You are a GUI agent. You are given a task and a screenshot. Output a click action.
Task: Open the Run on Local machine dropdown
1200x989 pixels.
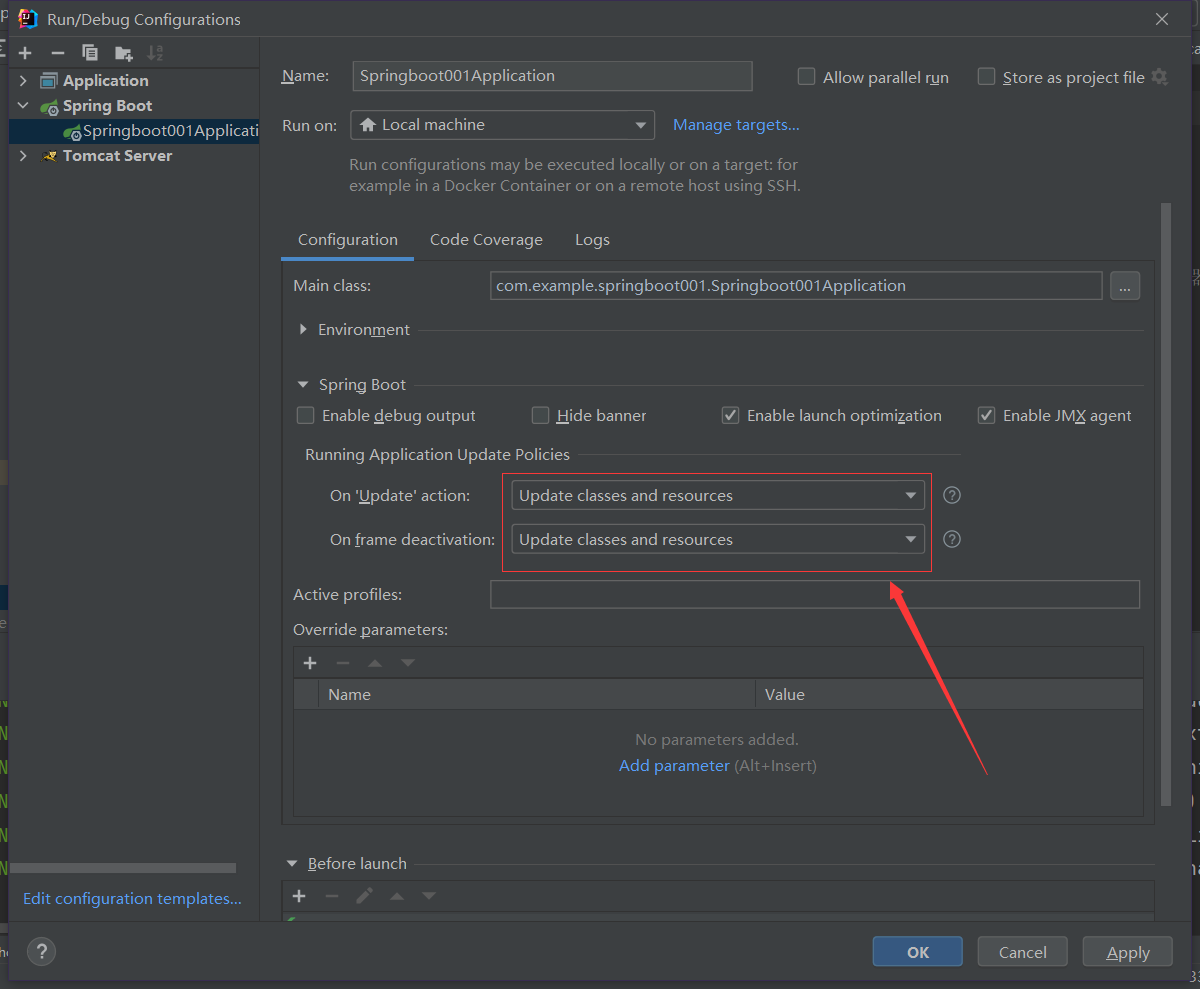click(x=503, y=125)
